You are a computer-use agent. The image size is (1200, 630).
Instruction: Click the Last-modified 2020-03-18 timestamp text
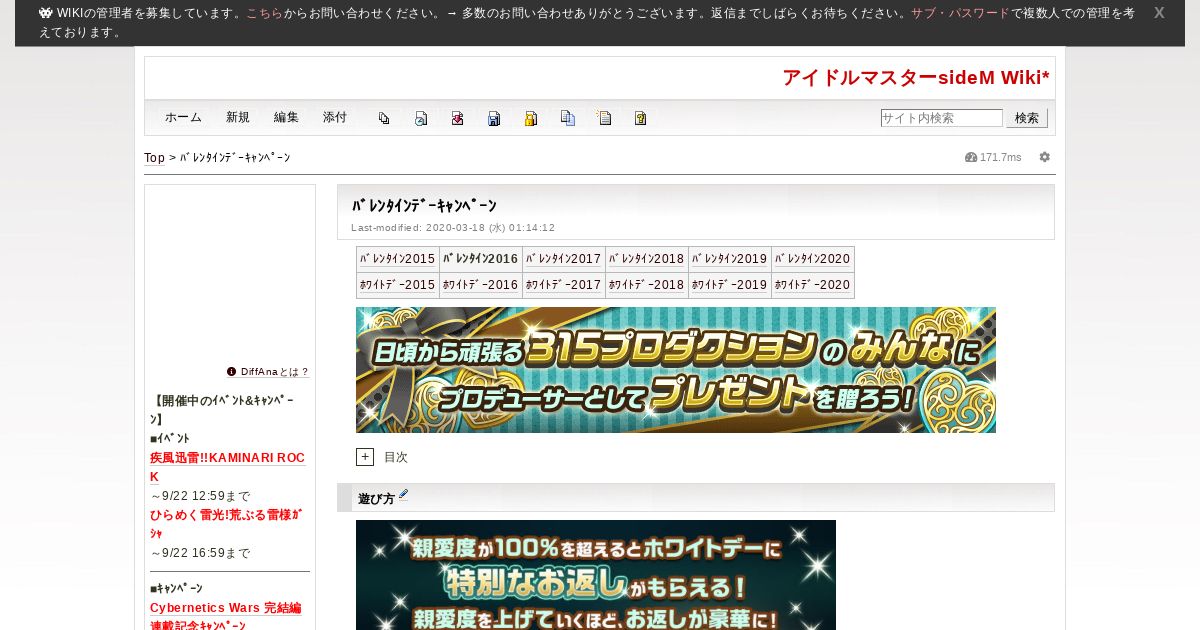click(x=453, y=228)
